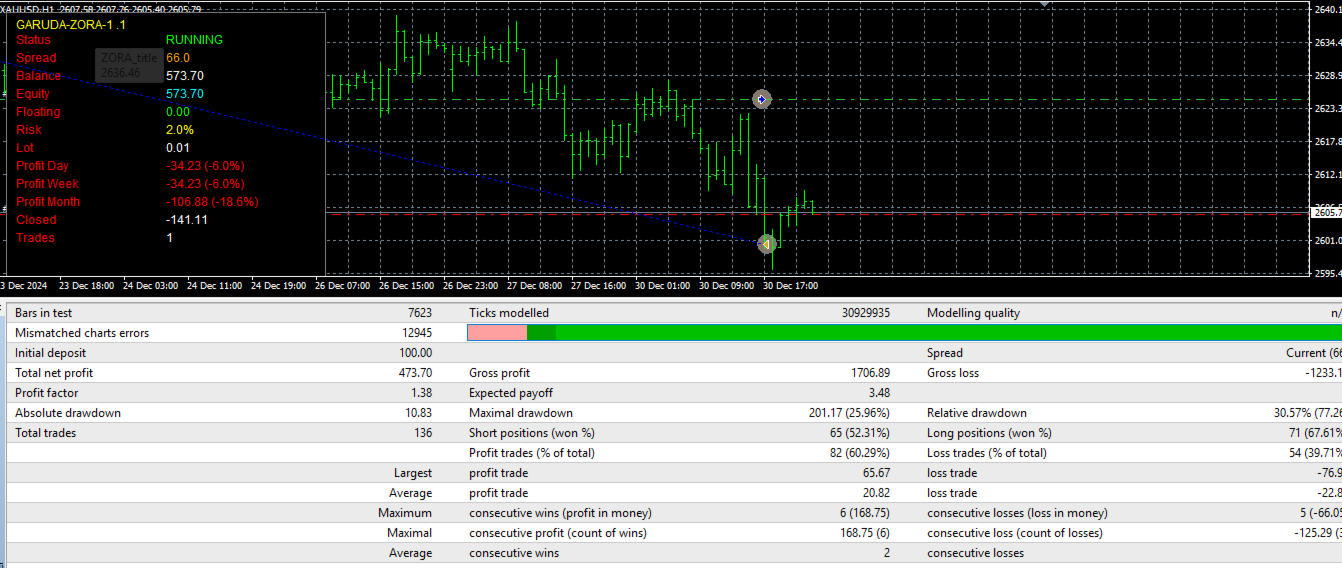Click the Equity row value 573.70

click(x=185, y=94)
